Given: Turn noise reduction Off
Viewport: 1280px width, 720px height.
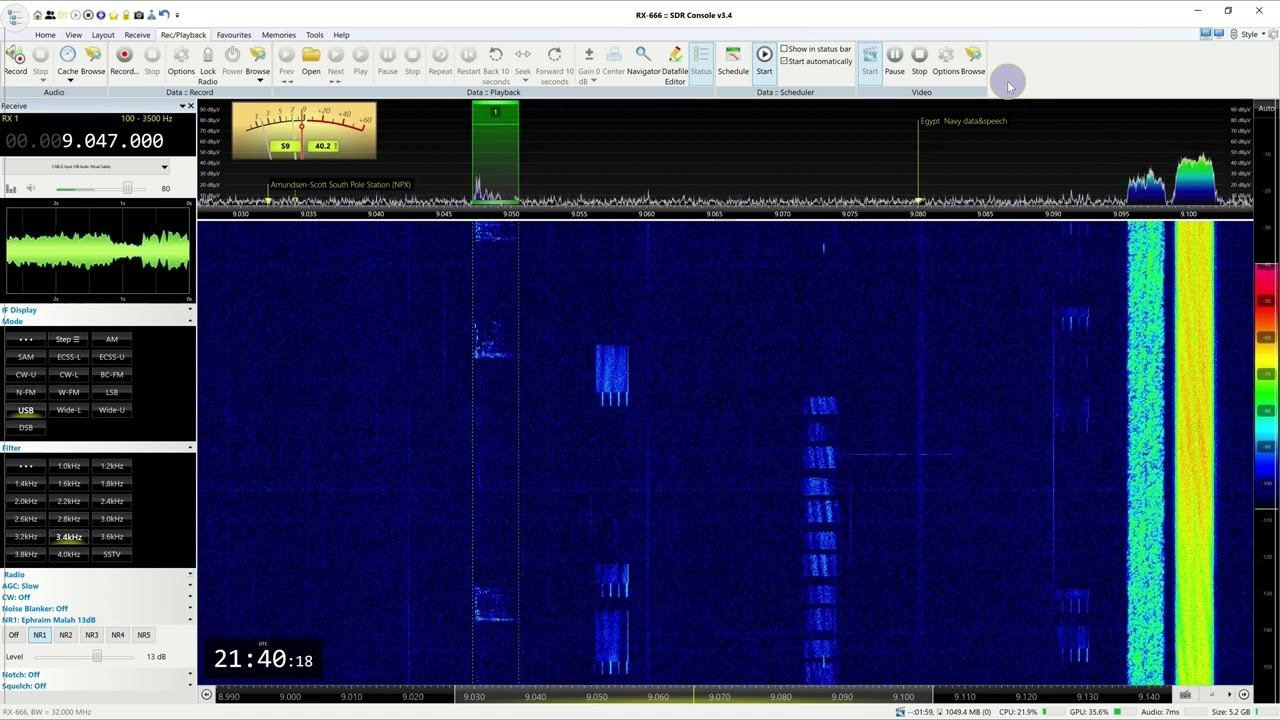Looking at the screenshot, I should coord(14,635).
